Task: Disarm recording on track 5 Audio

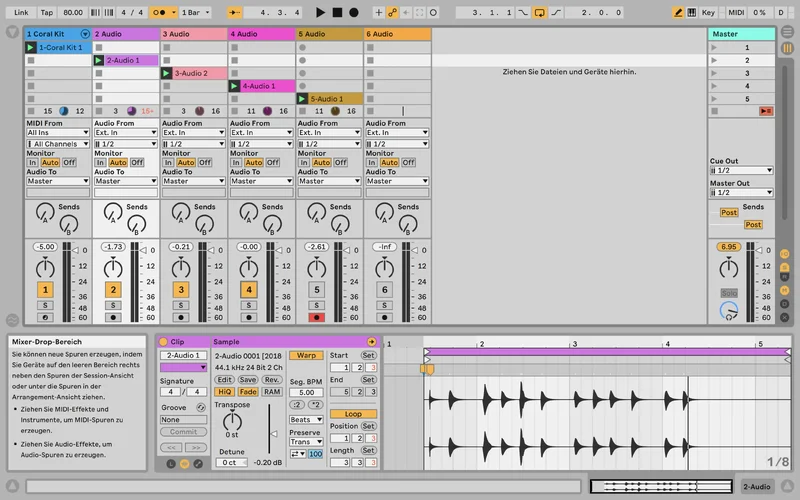Action: (x=317, y=316)
